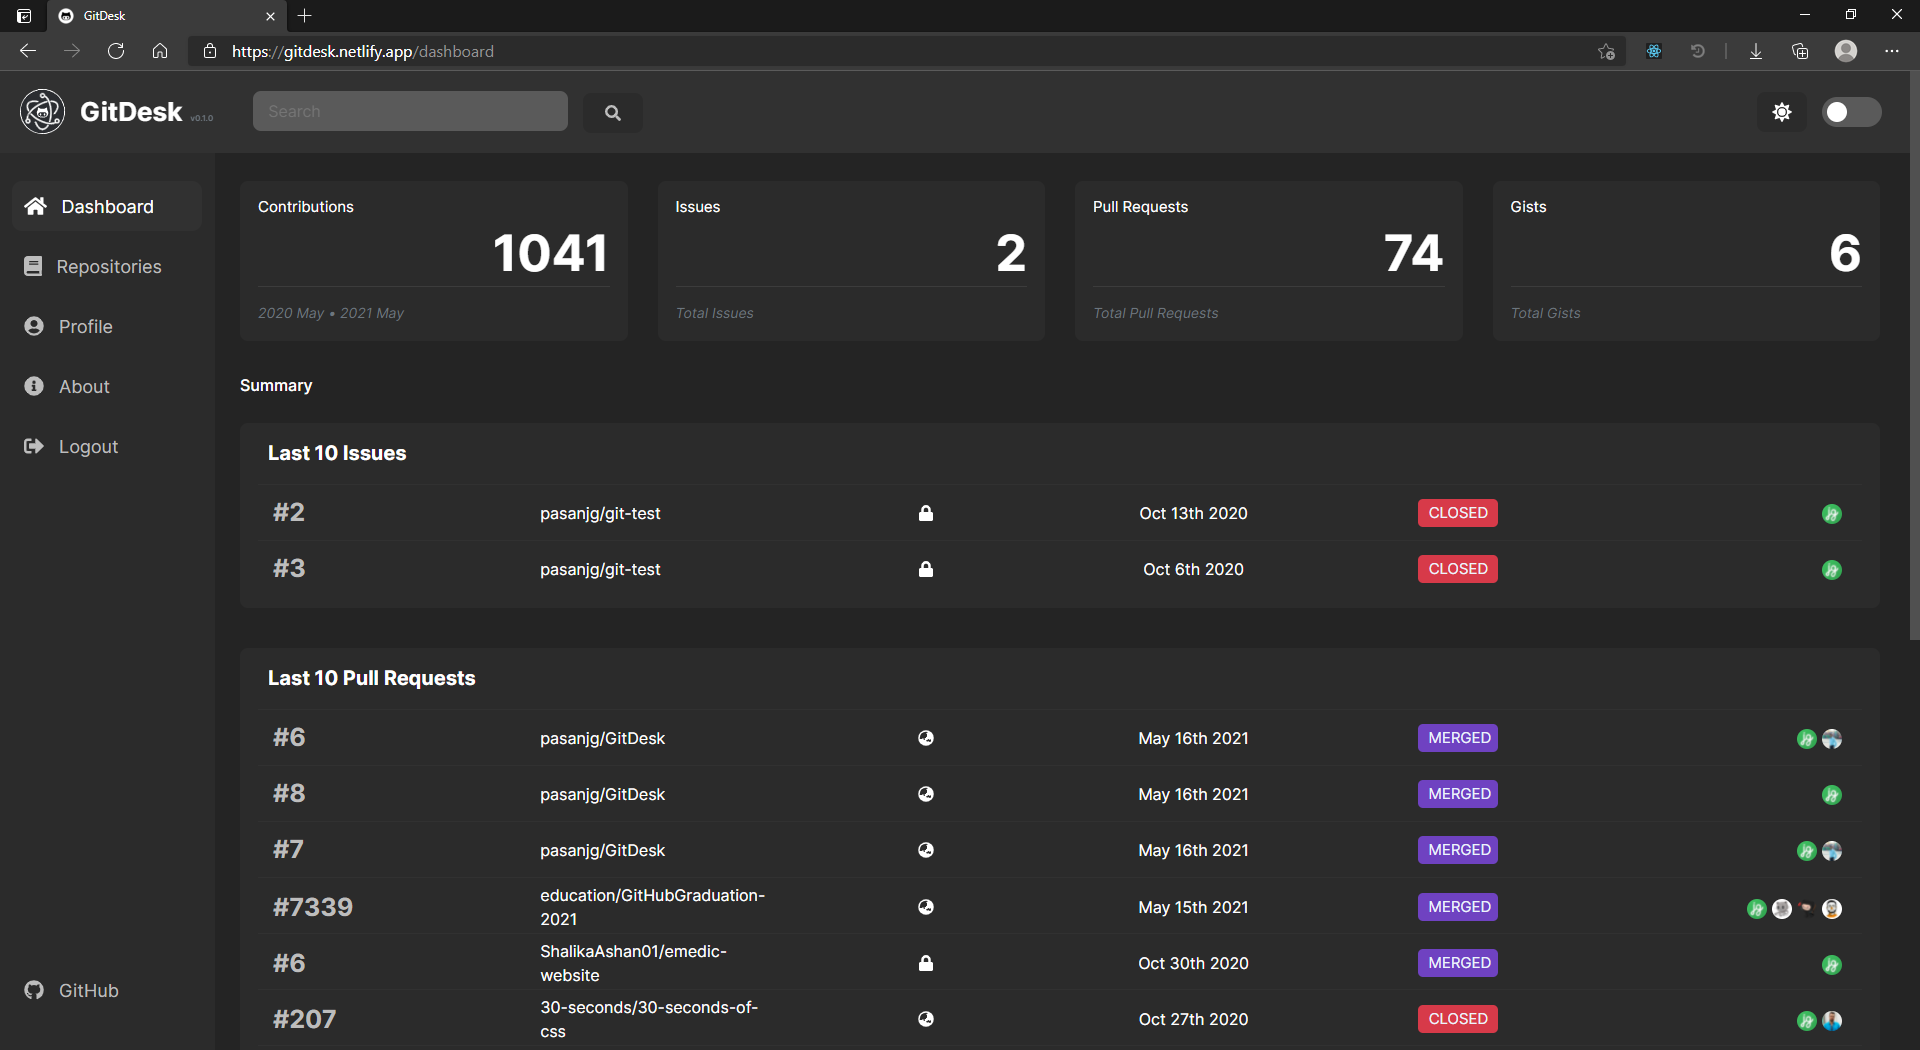
Task: Open pull request #7 on pasanjg/GitDesk
Action: coord(288,849)
